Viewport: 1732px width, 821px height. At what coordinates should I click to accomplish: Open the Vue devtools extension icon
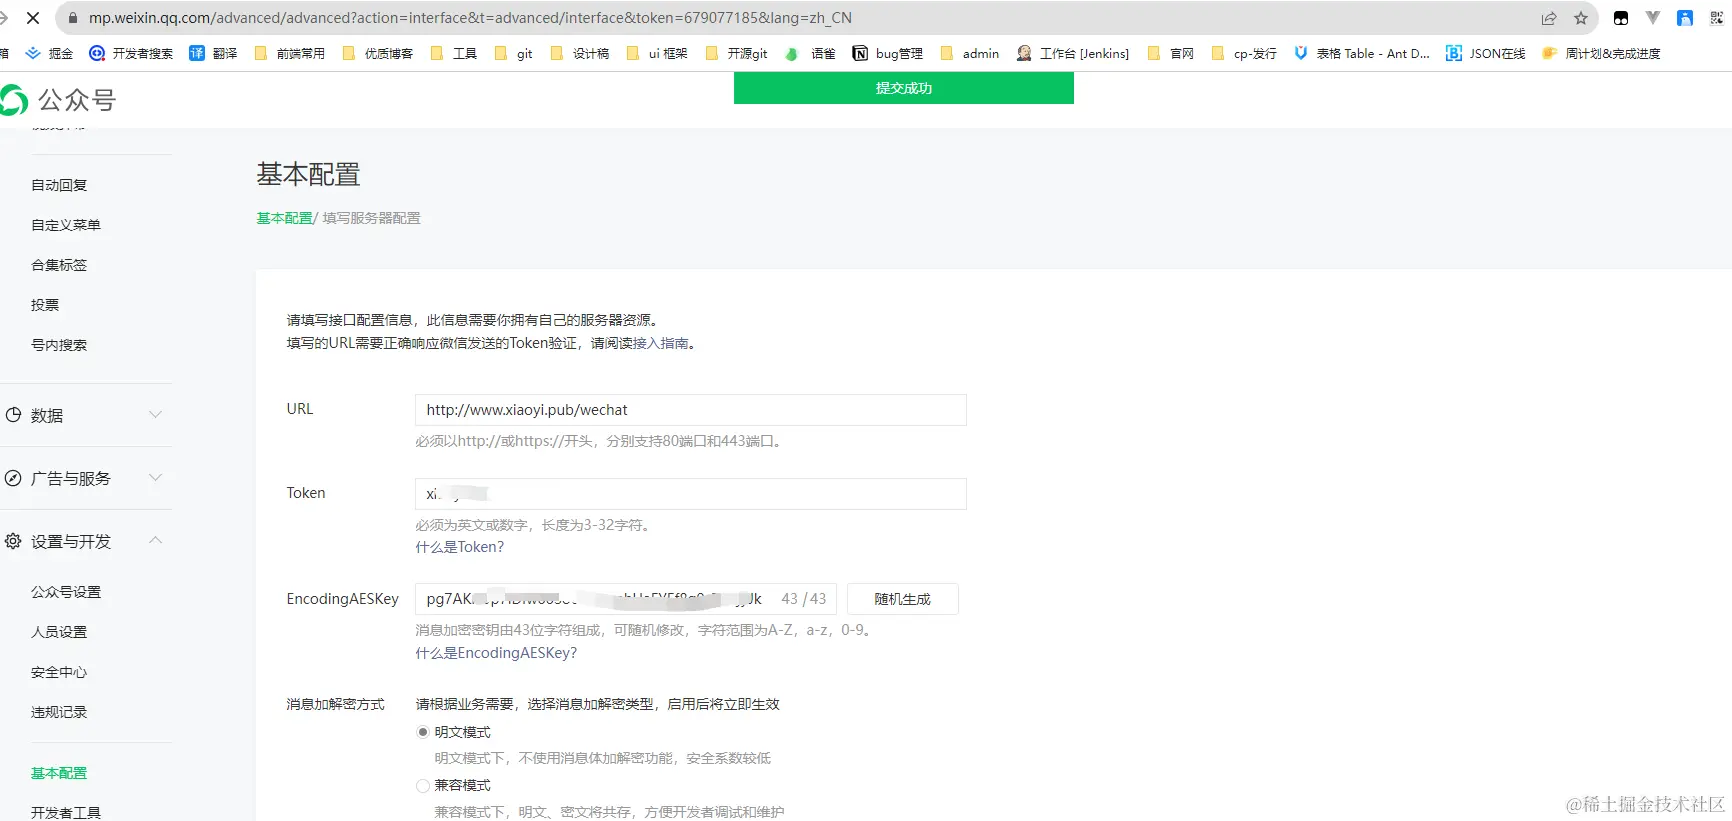(x=1653, y=18)
